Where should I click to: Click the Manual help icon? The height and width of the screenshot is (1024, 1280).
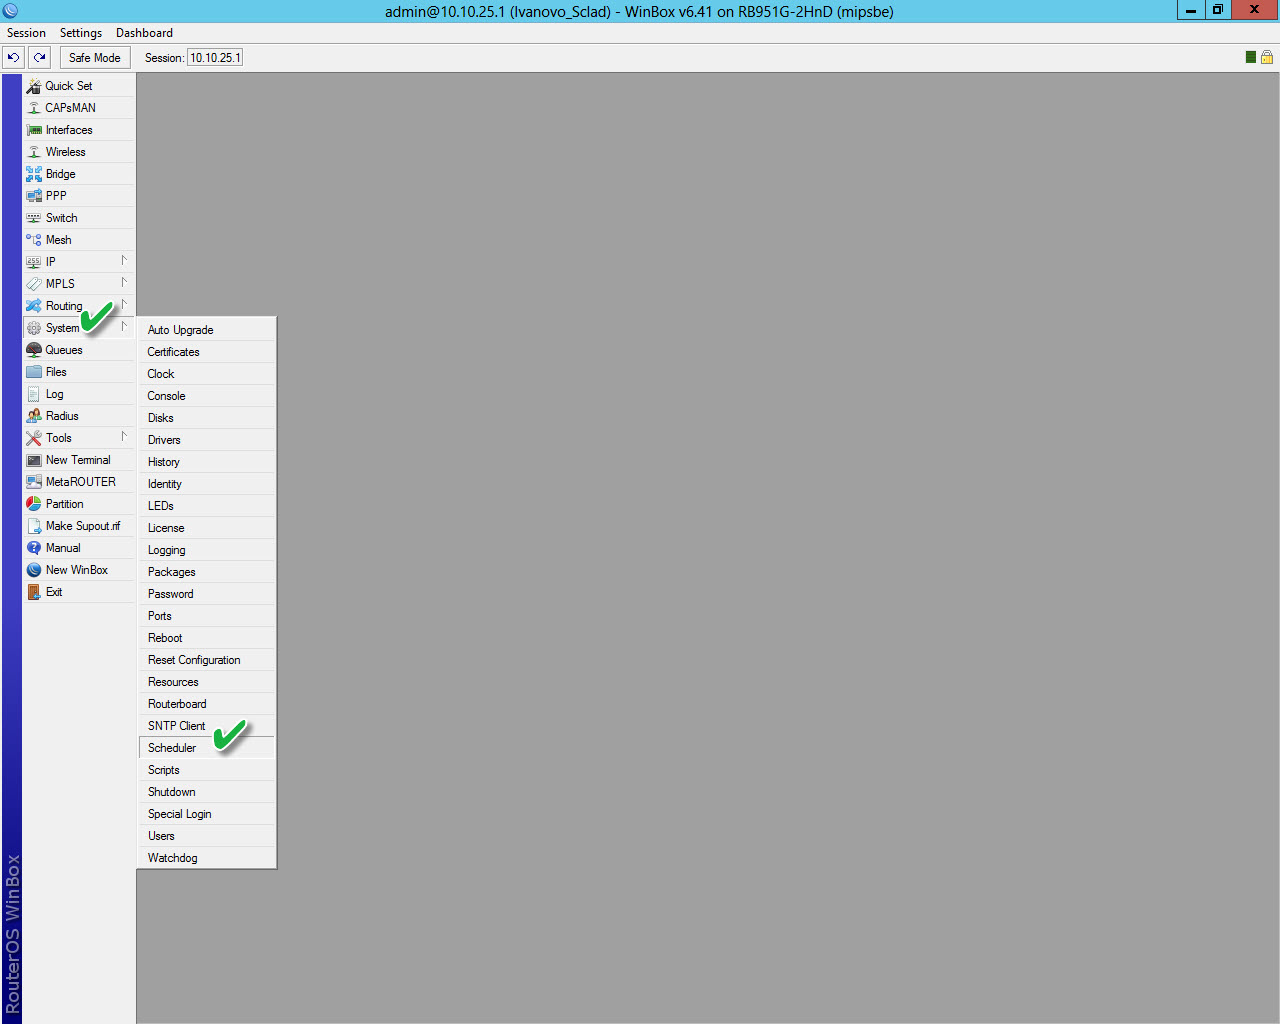(x=34, y=548)
